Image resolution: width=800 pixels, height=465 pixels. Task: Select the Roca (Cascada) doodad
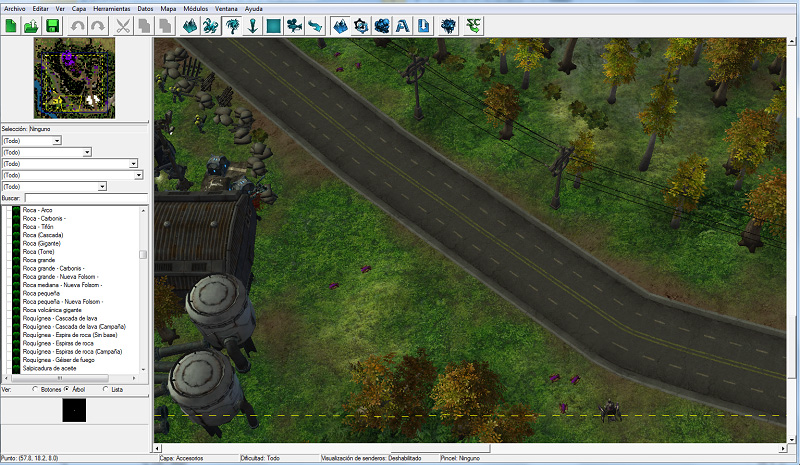[x=43, y=235]
